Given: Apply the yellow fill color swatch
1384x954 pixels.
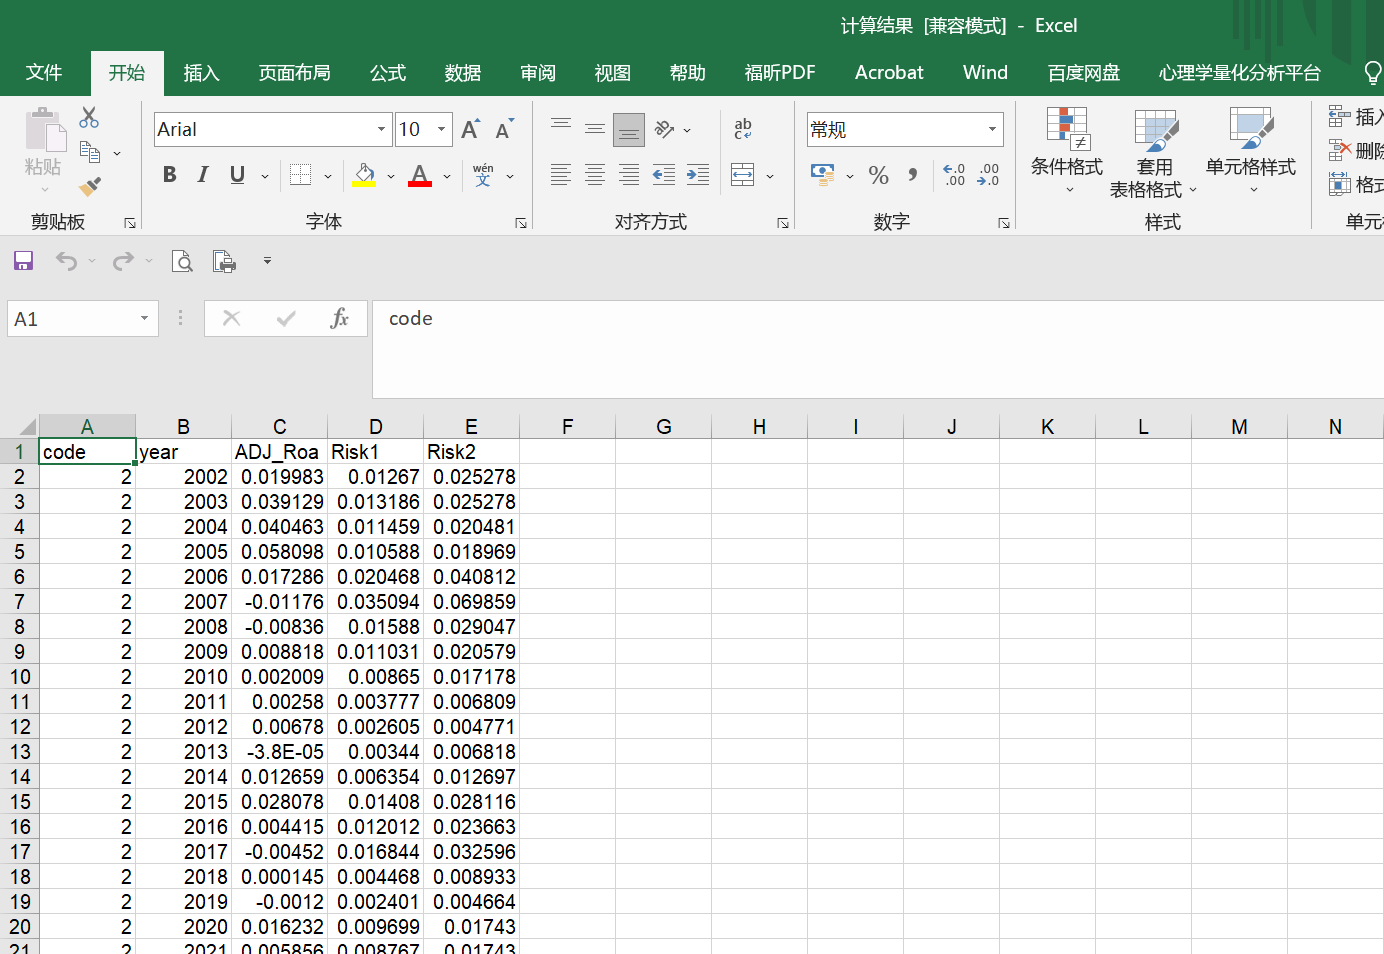Looking at the screenshot, I should tap(364, 175).
